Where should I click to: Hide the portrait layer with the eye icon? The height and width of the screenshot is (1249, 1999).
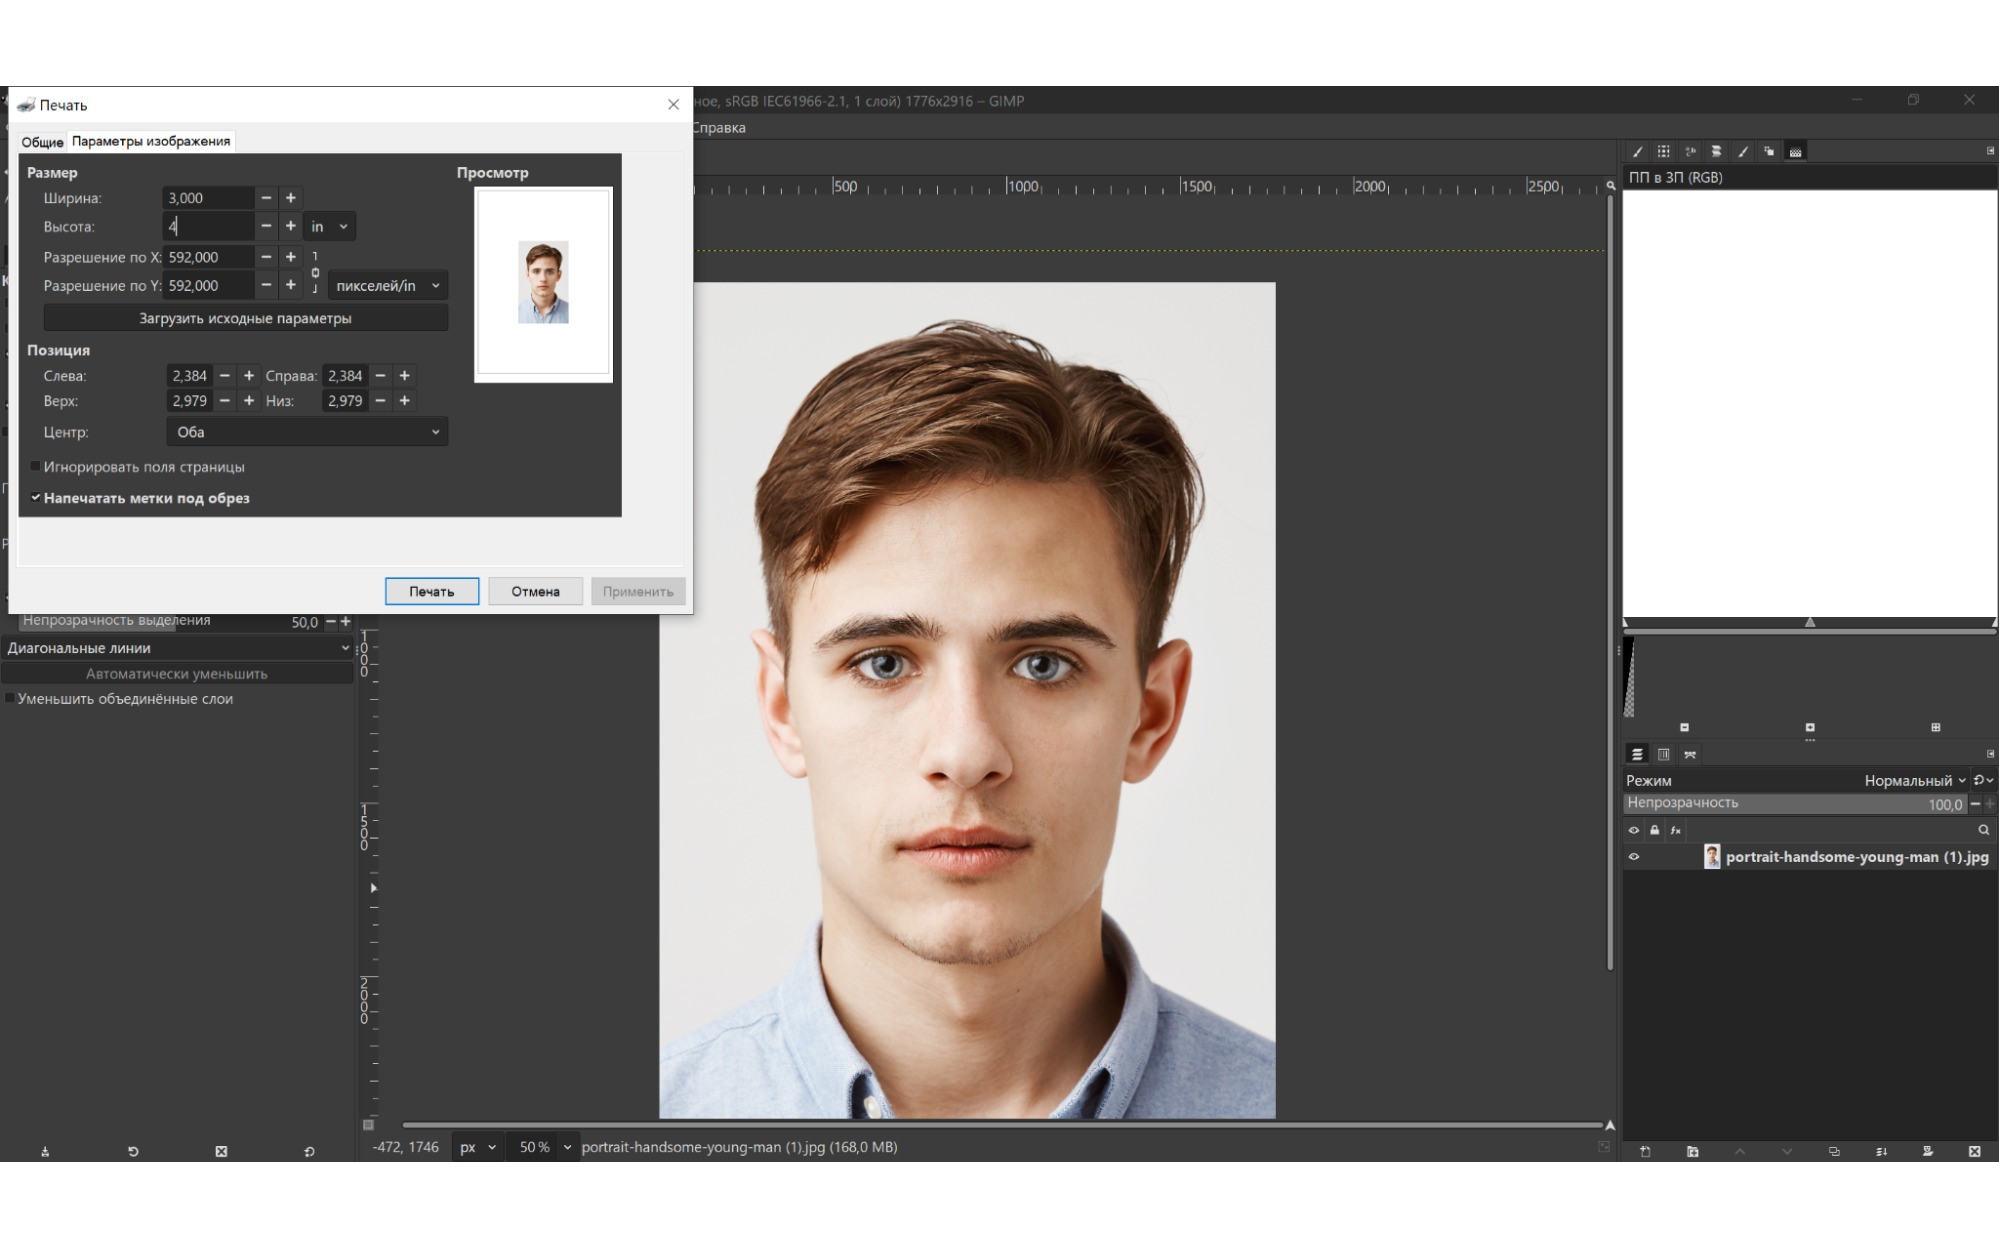[1634, 857]
